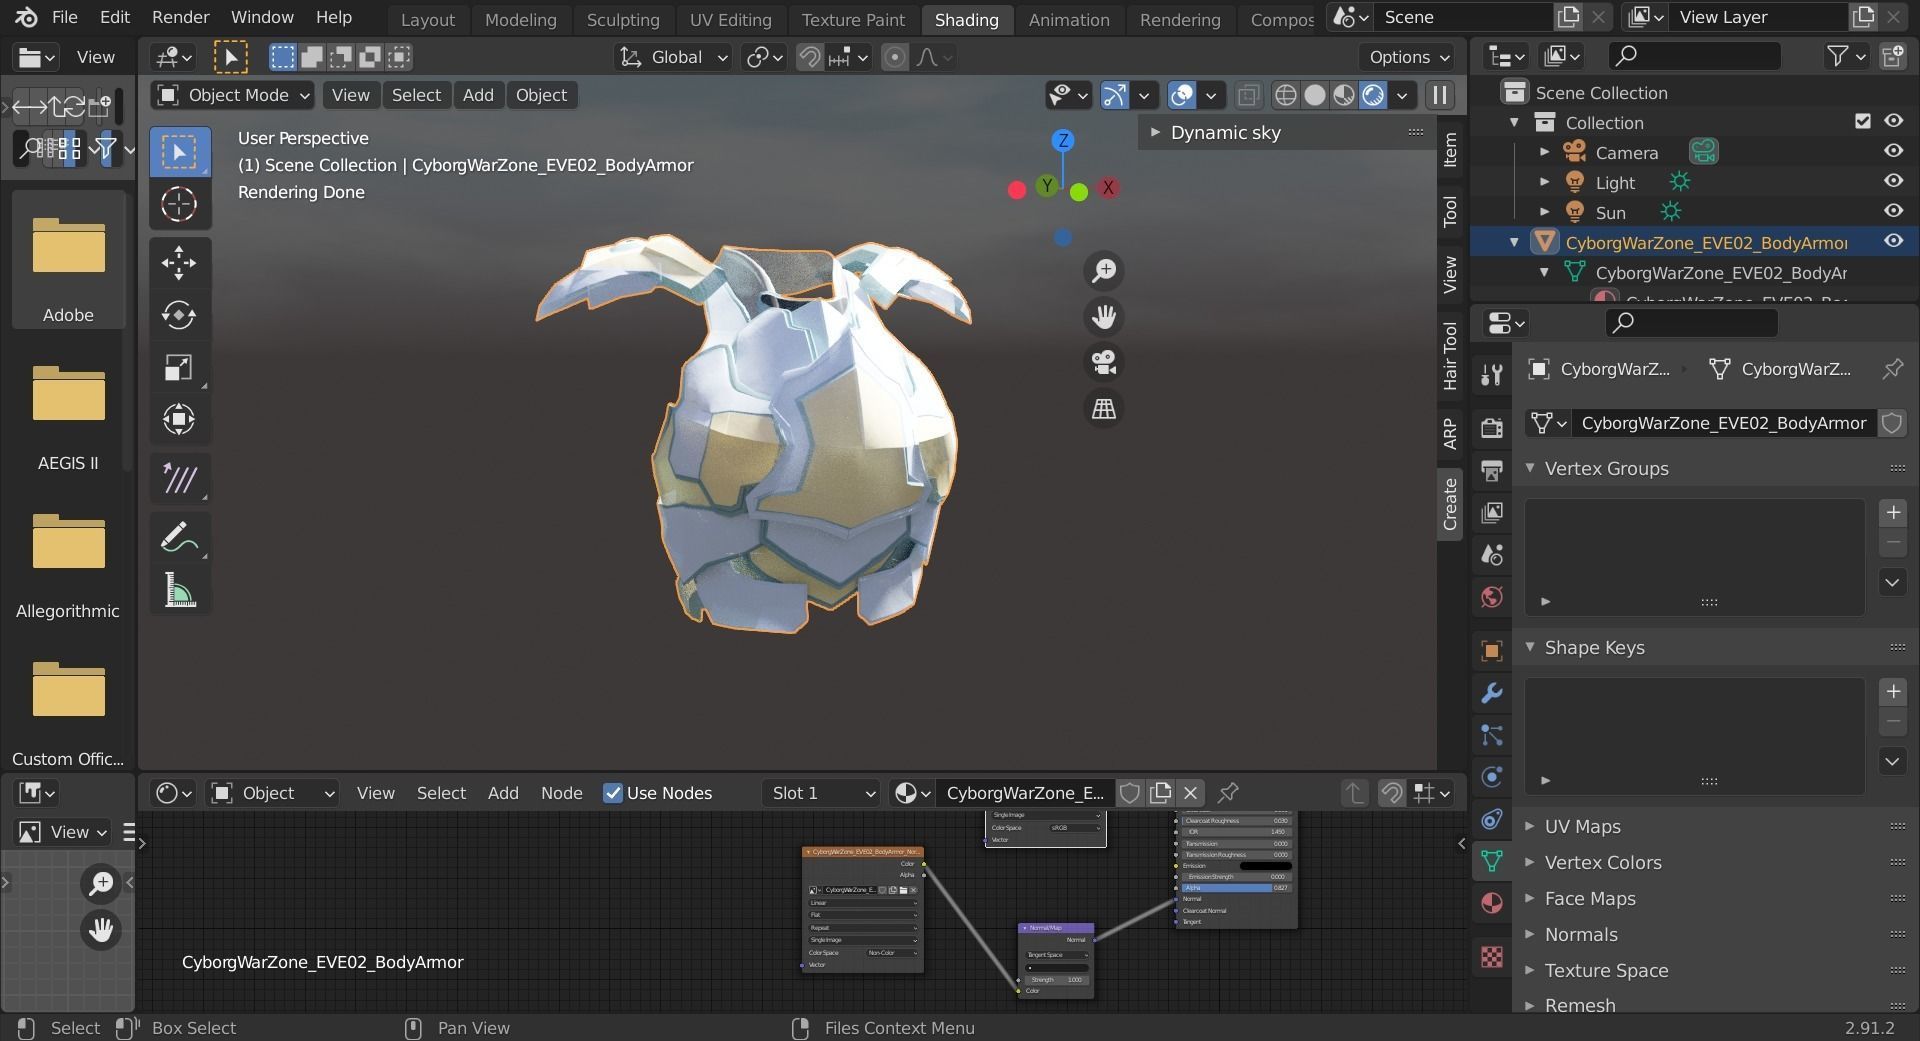The image size is (1920, 1041).
Task: Select the Scale tool
Action: click(180, 367)
